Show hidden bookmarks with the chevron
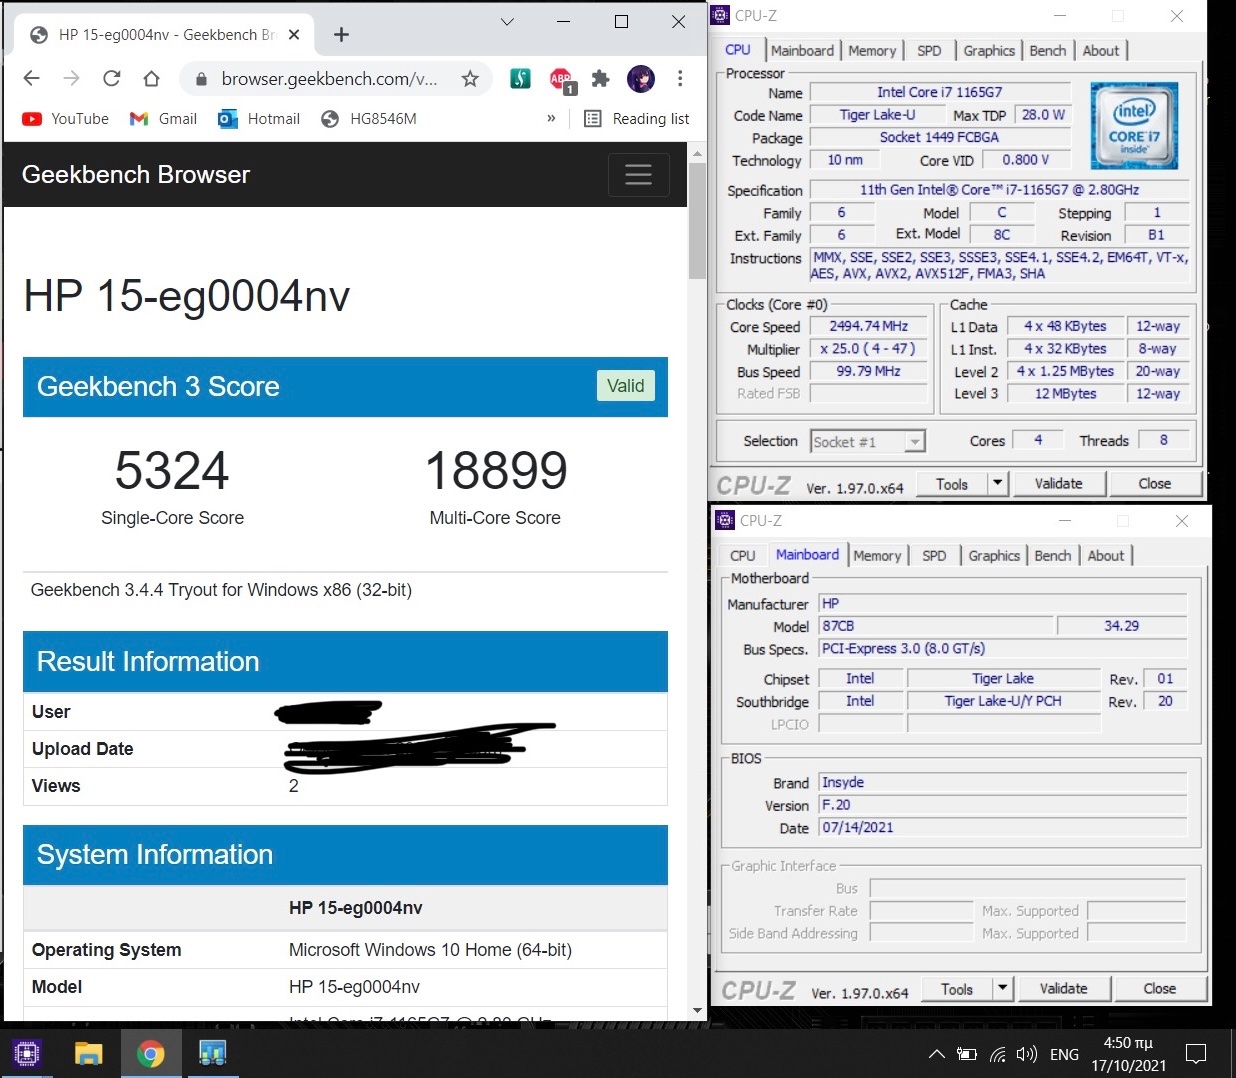 click(551, 118)
